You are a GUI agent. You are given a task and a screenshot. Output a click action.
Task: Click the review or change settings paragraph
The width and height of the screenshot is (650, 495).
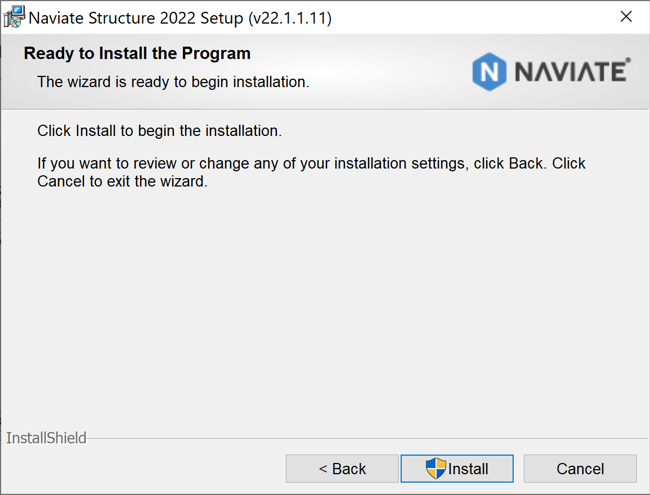point(311,172)
